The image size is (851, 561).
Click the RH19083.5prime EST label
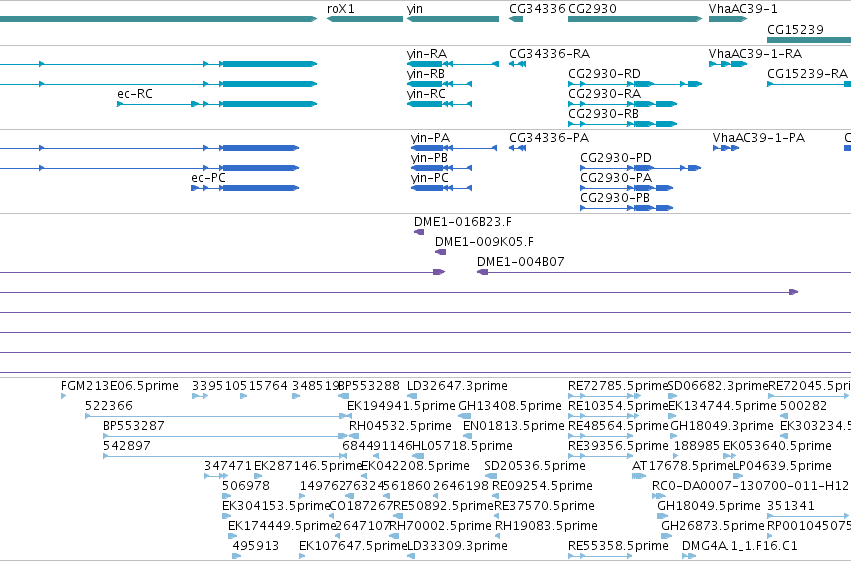pos(547,526)
